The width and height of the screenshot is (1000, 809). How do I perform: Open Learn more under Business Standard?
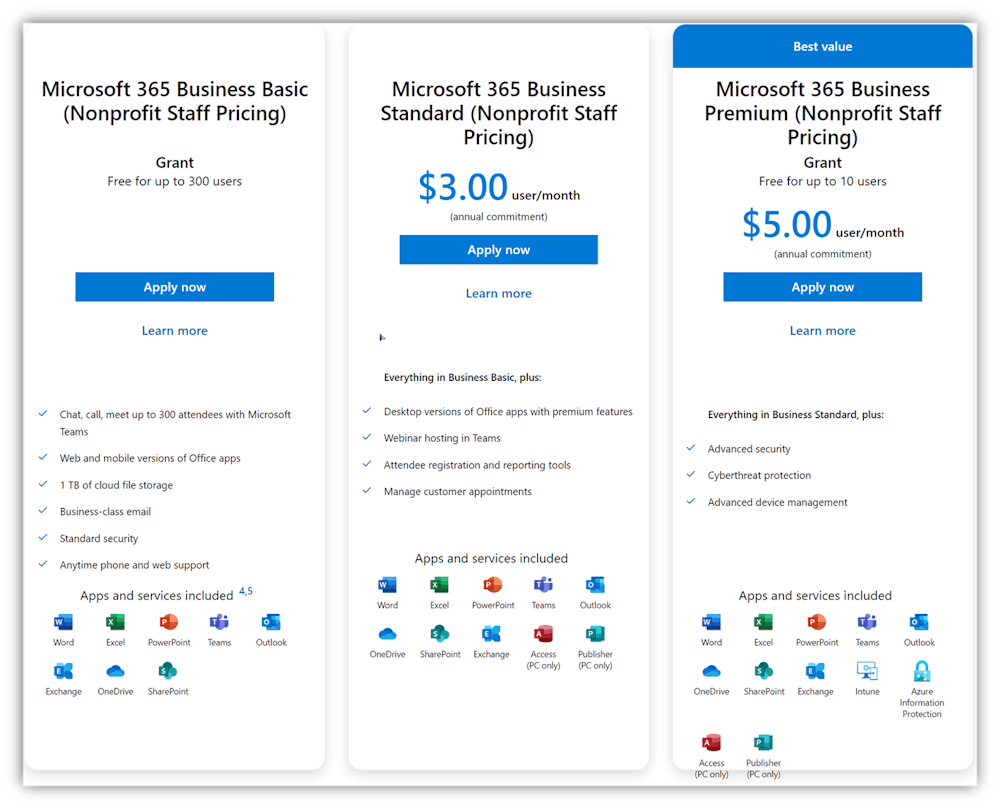pos(499,294)
